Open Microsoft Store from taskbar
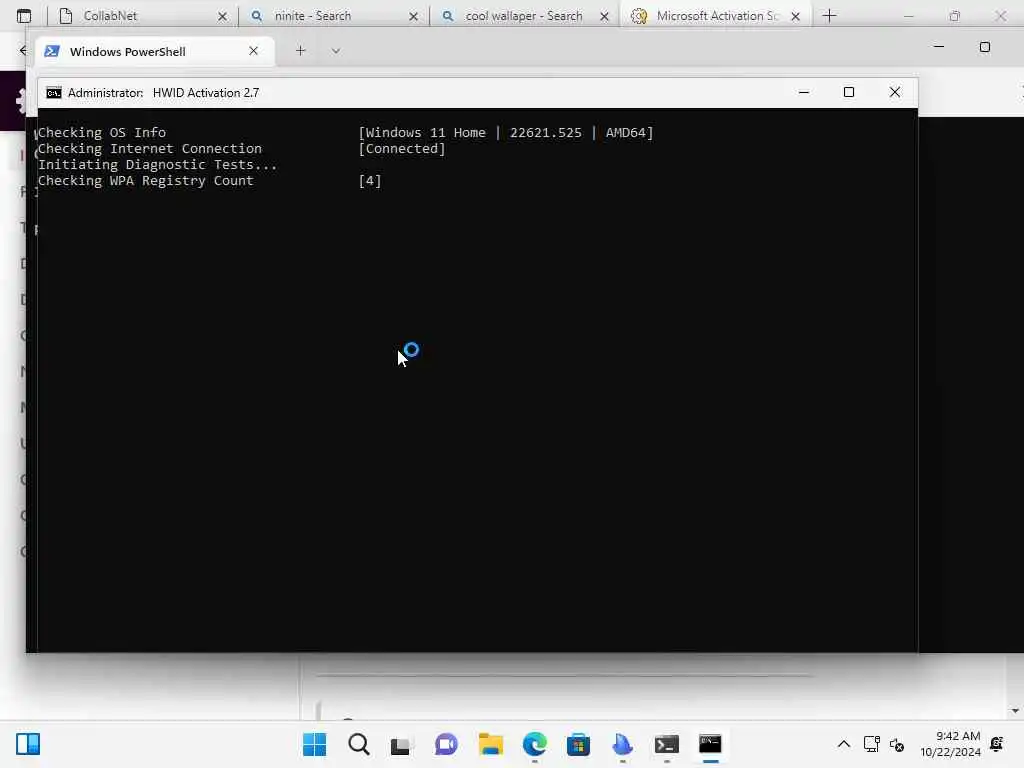Image resolution: width=1024 pixels, height=768 pixels. point(578,744)
